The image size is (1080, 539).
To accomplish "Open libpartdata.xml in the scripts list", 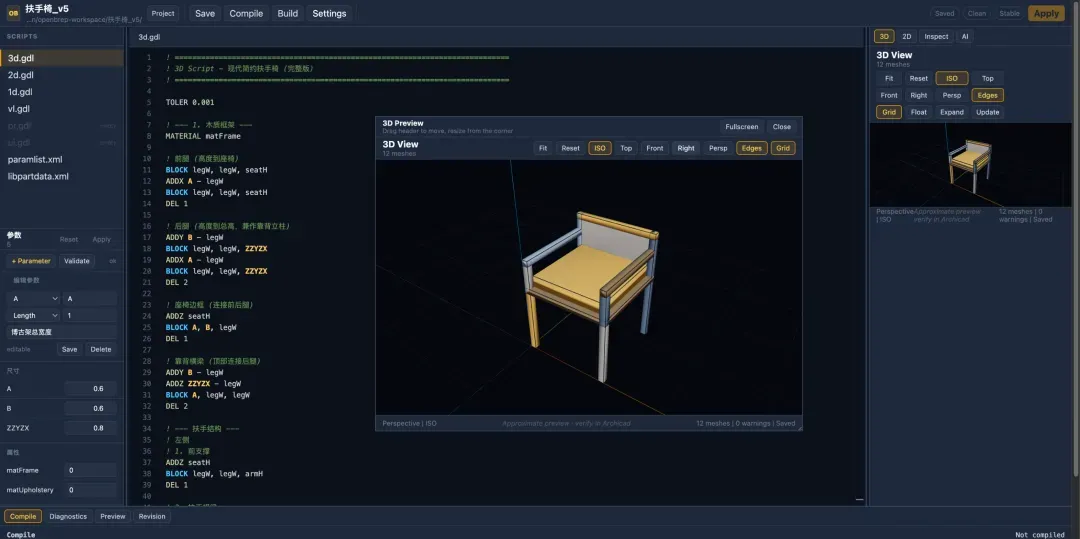I will point(62,176).
